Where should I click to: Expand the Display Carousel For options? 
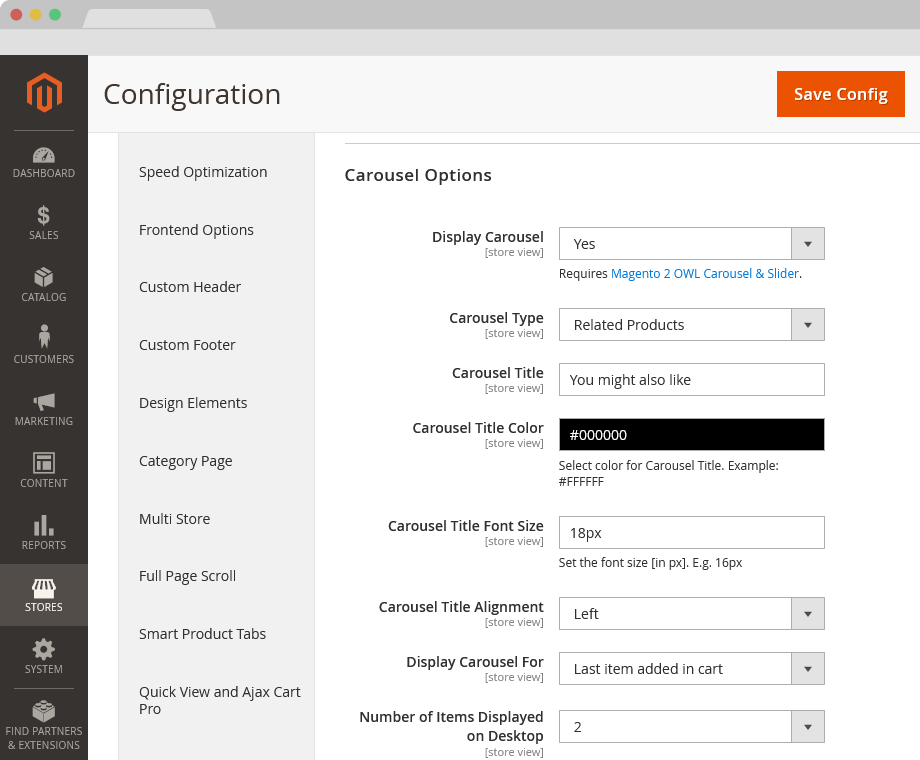(807, 668)
